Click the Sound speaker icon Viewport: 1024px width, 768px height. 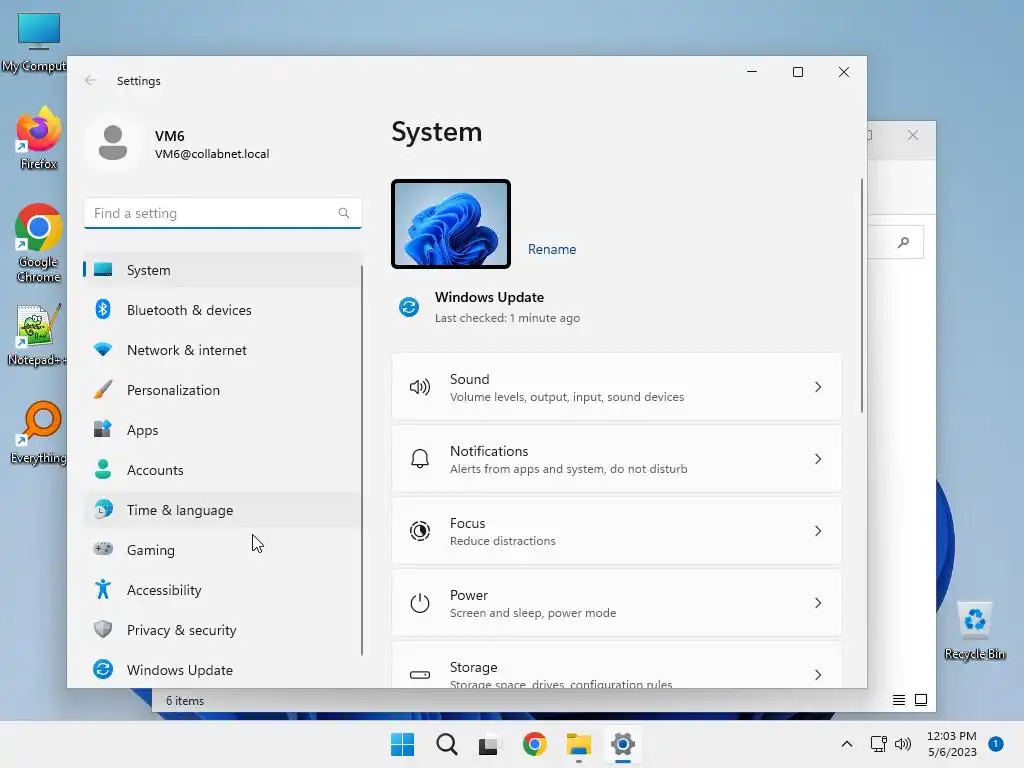420,387
